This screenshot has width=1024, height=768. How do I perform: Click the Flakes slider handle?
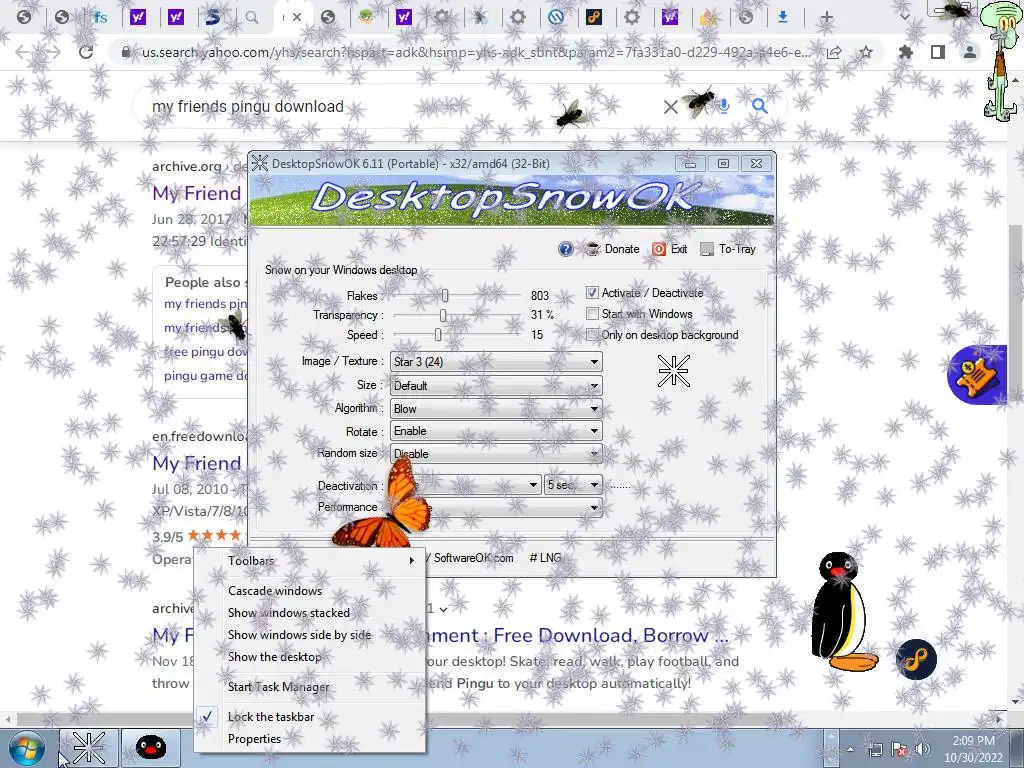click(445, 296)
